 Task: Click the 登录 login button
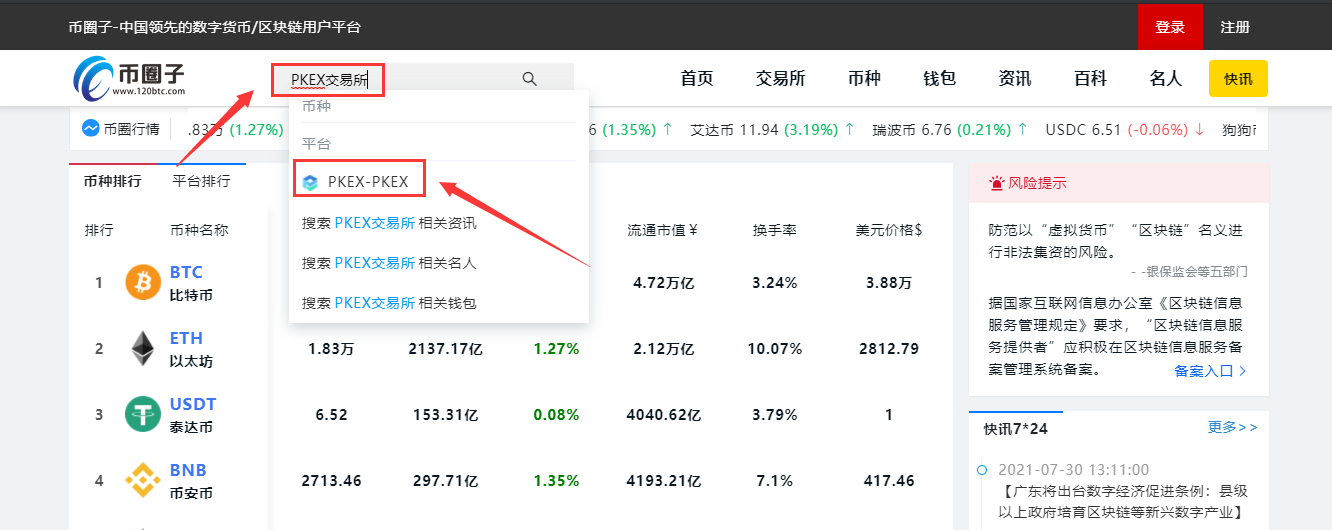click(x=1170, y=27)
